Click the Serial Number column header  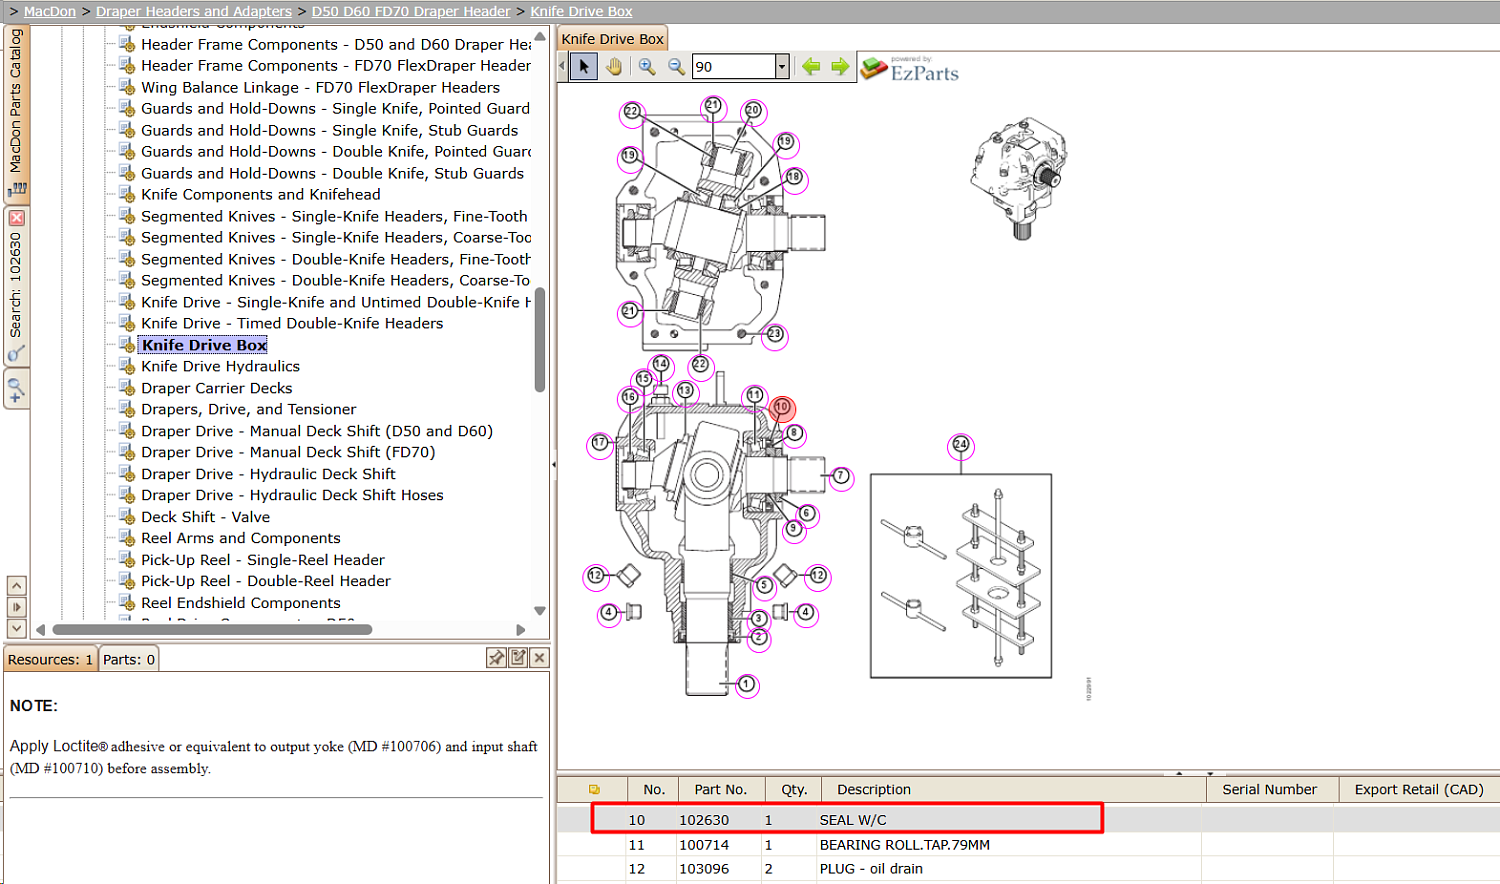click(x=1269, y=790)
